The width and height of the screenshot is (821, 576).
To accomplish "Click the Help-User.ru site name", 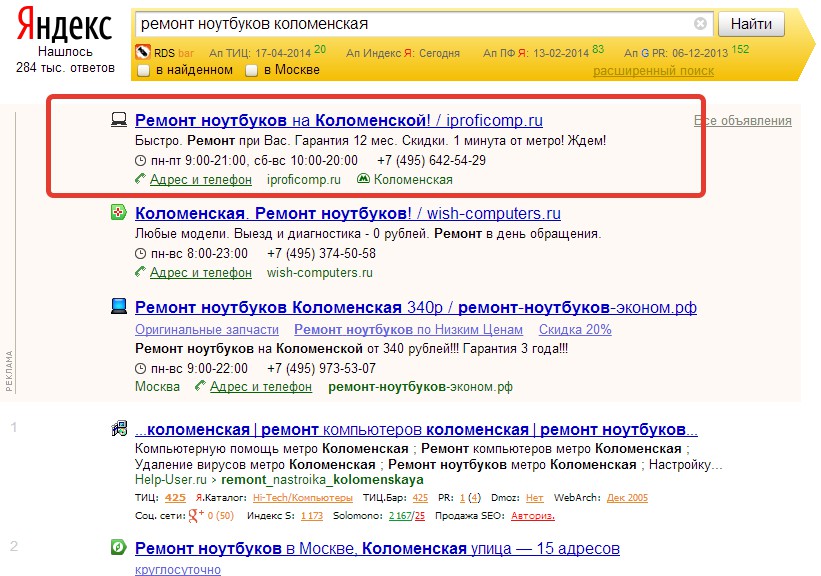I will [171, 480].
